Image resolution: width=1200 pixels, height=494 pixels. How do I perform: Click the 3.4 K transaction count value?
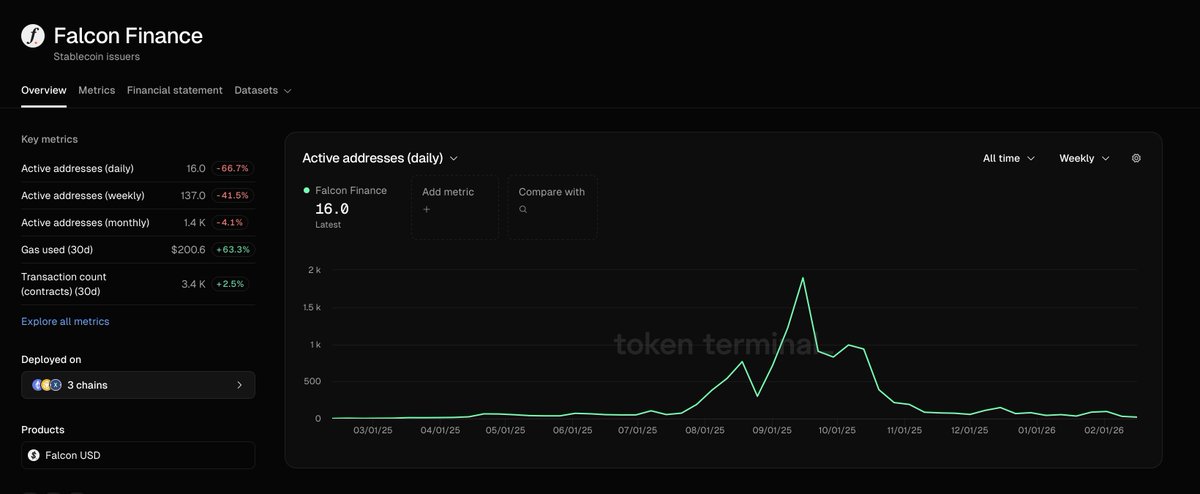194,284
